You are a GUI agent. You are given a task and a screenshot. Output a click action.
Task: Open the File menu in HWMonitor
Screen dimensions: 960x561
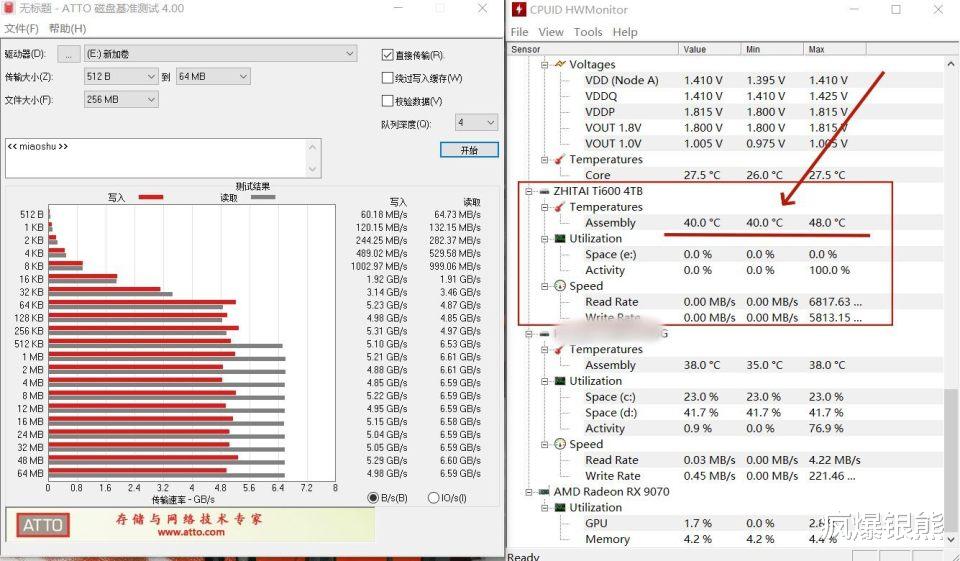(519, 32)
